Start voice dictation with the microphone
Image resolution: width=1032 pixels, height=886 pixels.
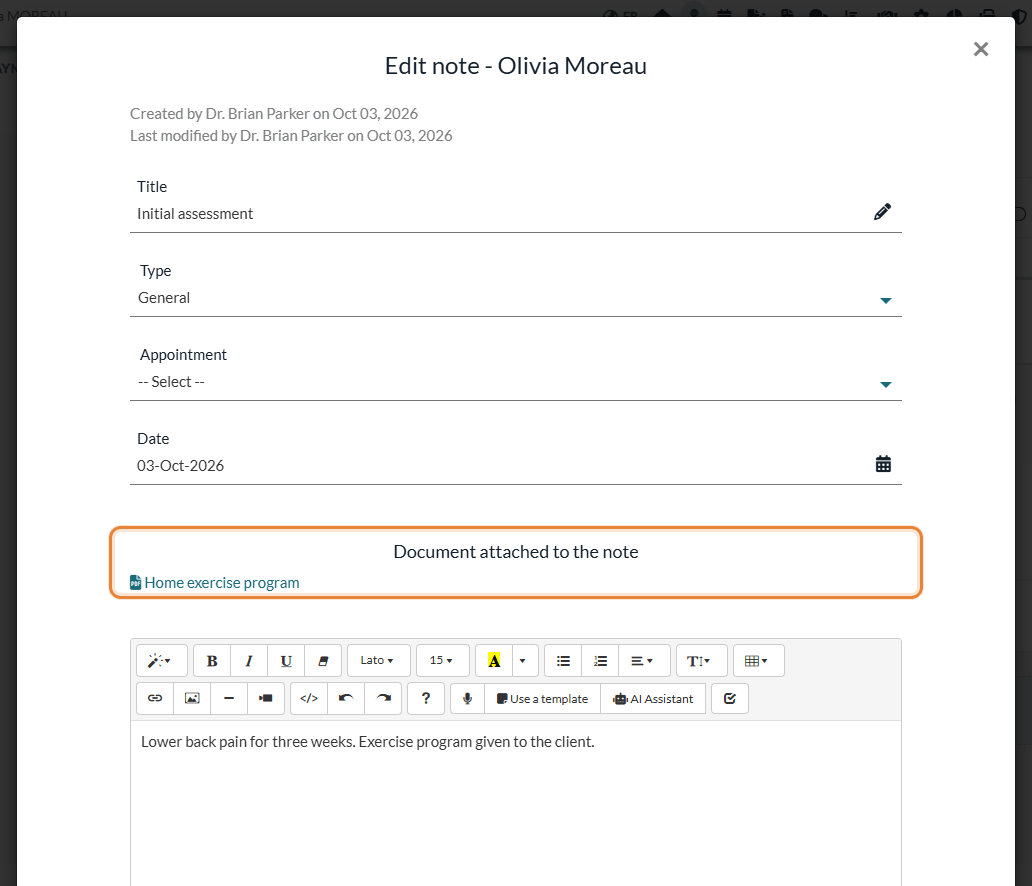point(467,698)
